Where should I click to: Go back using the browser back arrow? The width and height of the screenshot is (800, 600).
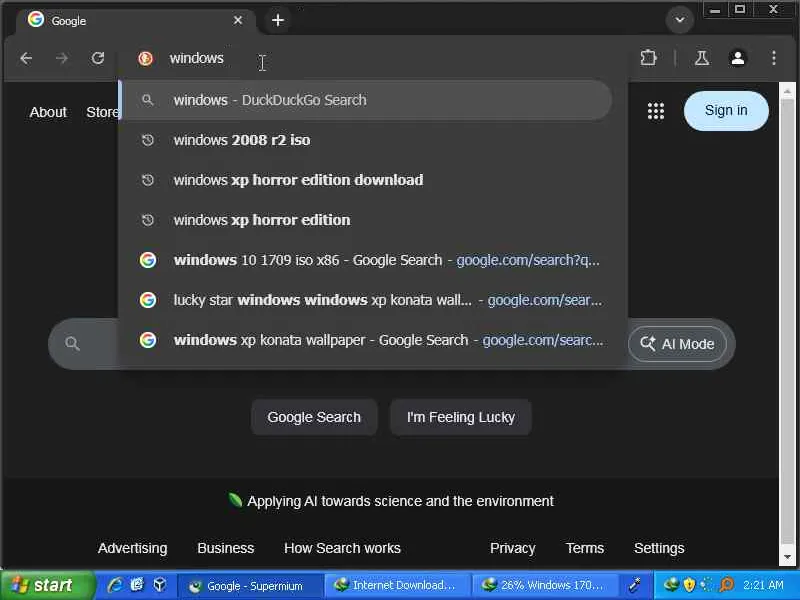click(26, 59)
